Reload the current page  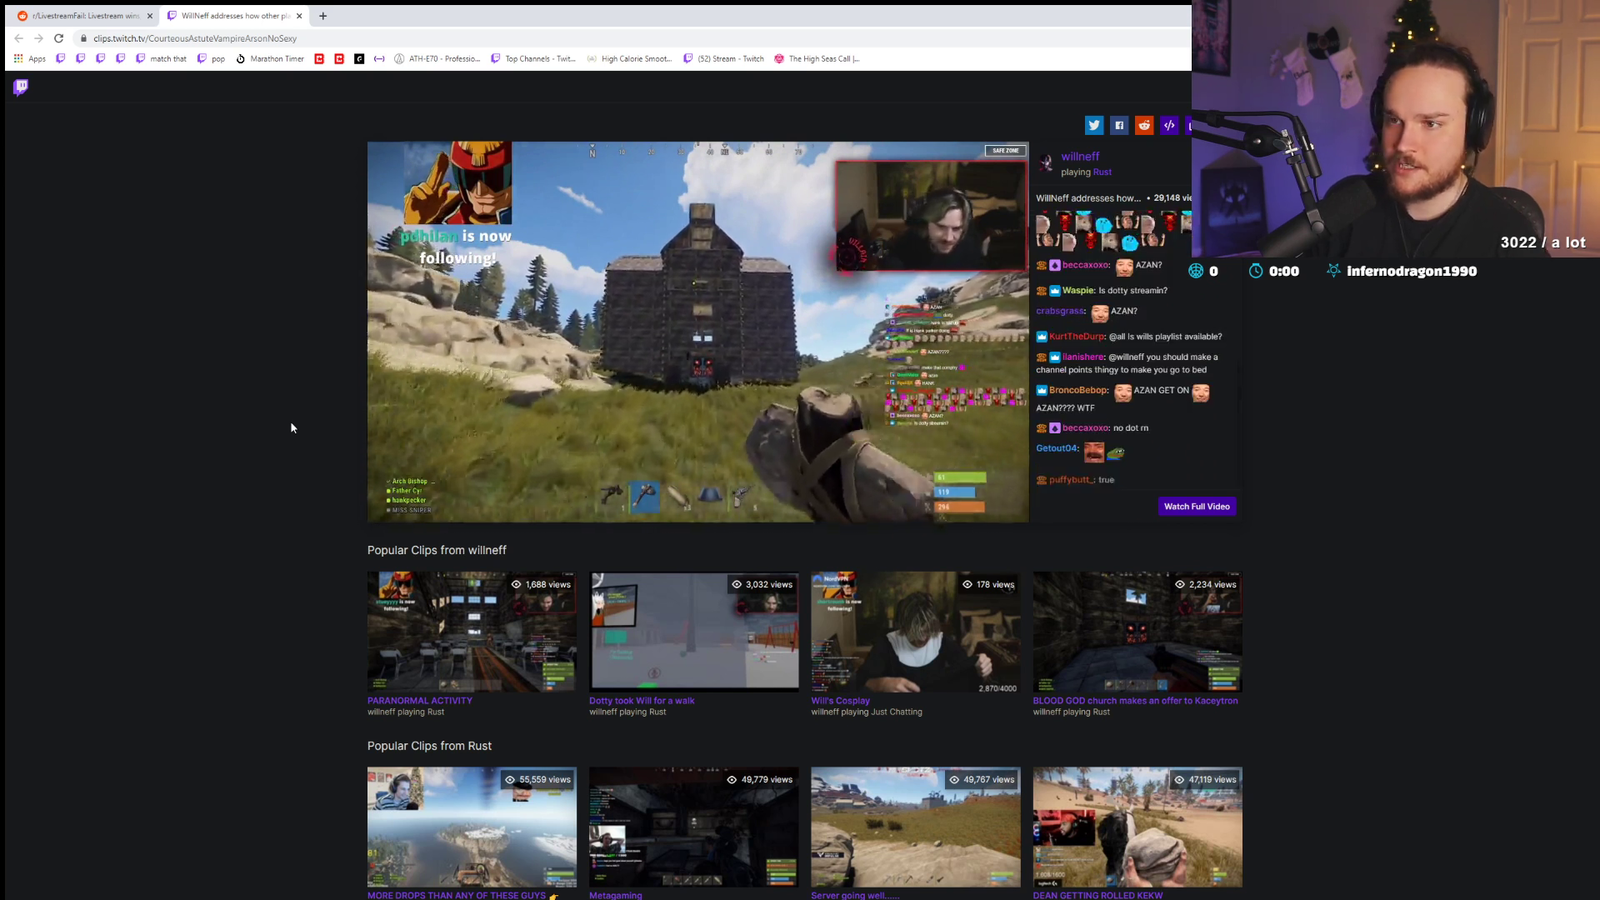pos(59,38)
